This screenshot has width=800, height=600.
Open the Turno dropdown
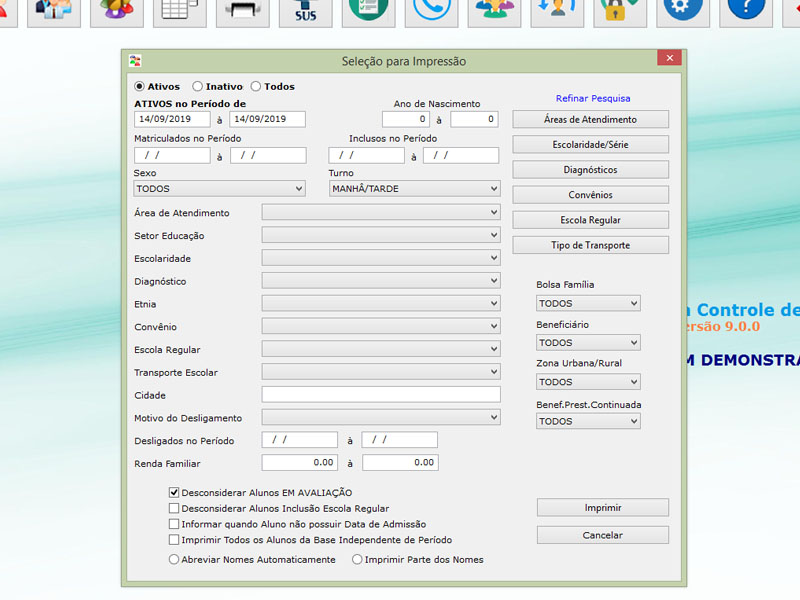pyautogui.click(x=414, y=189)
